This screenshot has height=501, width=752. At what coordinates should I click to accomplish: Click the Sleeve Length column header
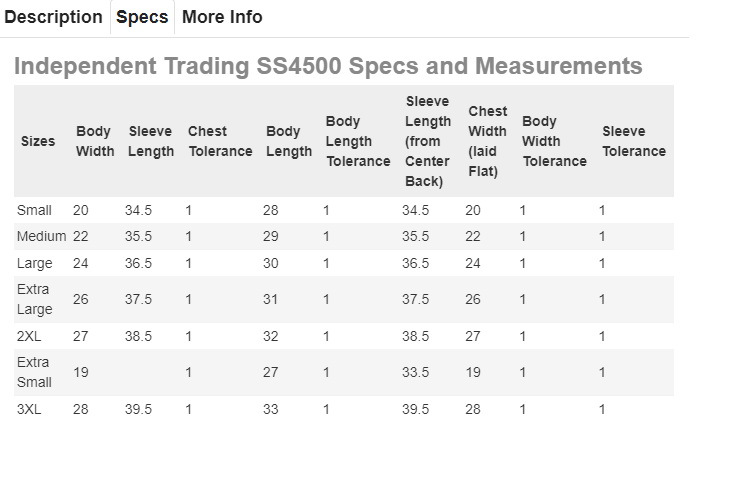151,141
